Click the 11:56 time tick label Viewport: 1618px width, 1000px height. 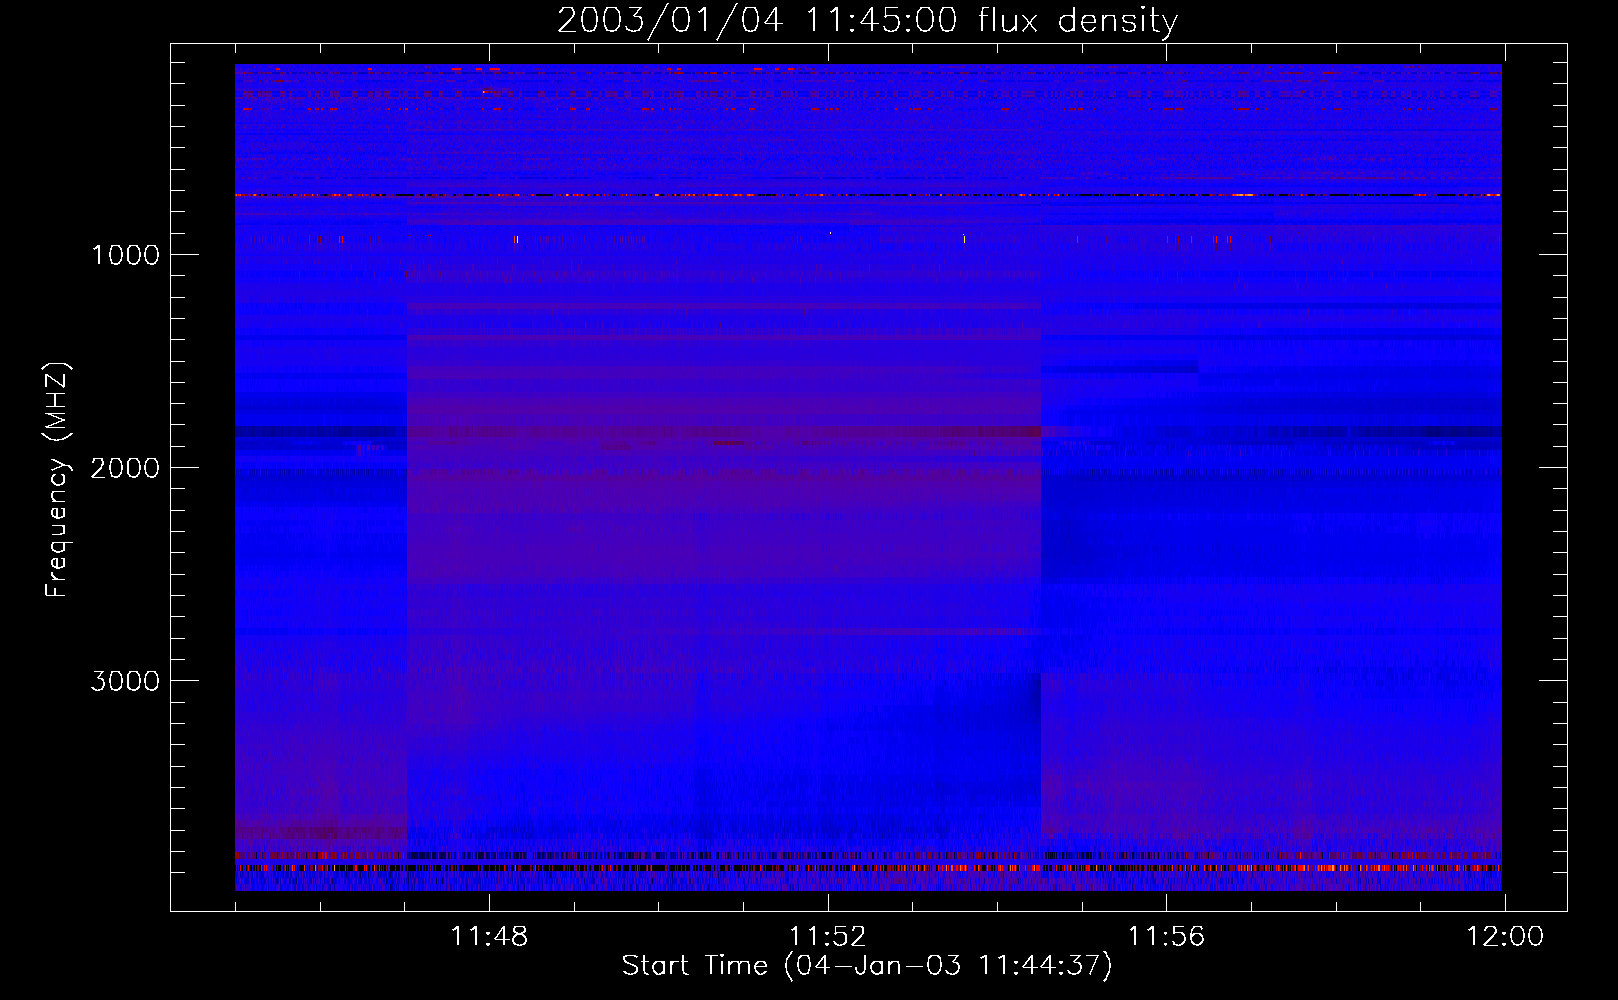tap(1166, 937)
